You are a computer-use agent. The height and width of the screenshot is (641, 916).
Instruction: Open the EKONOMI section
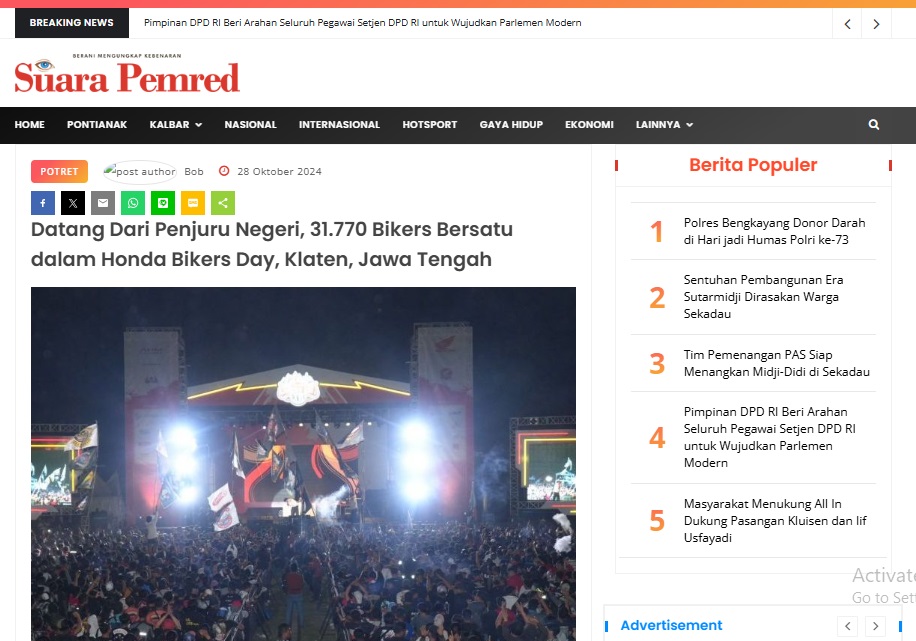589,124
